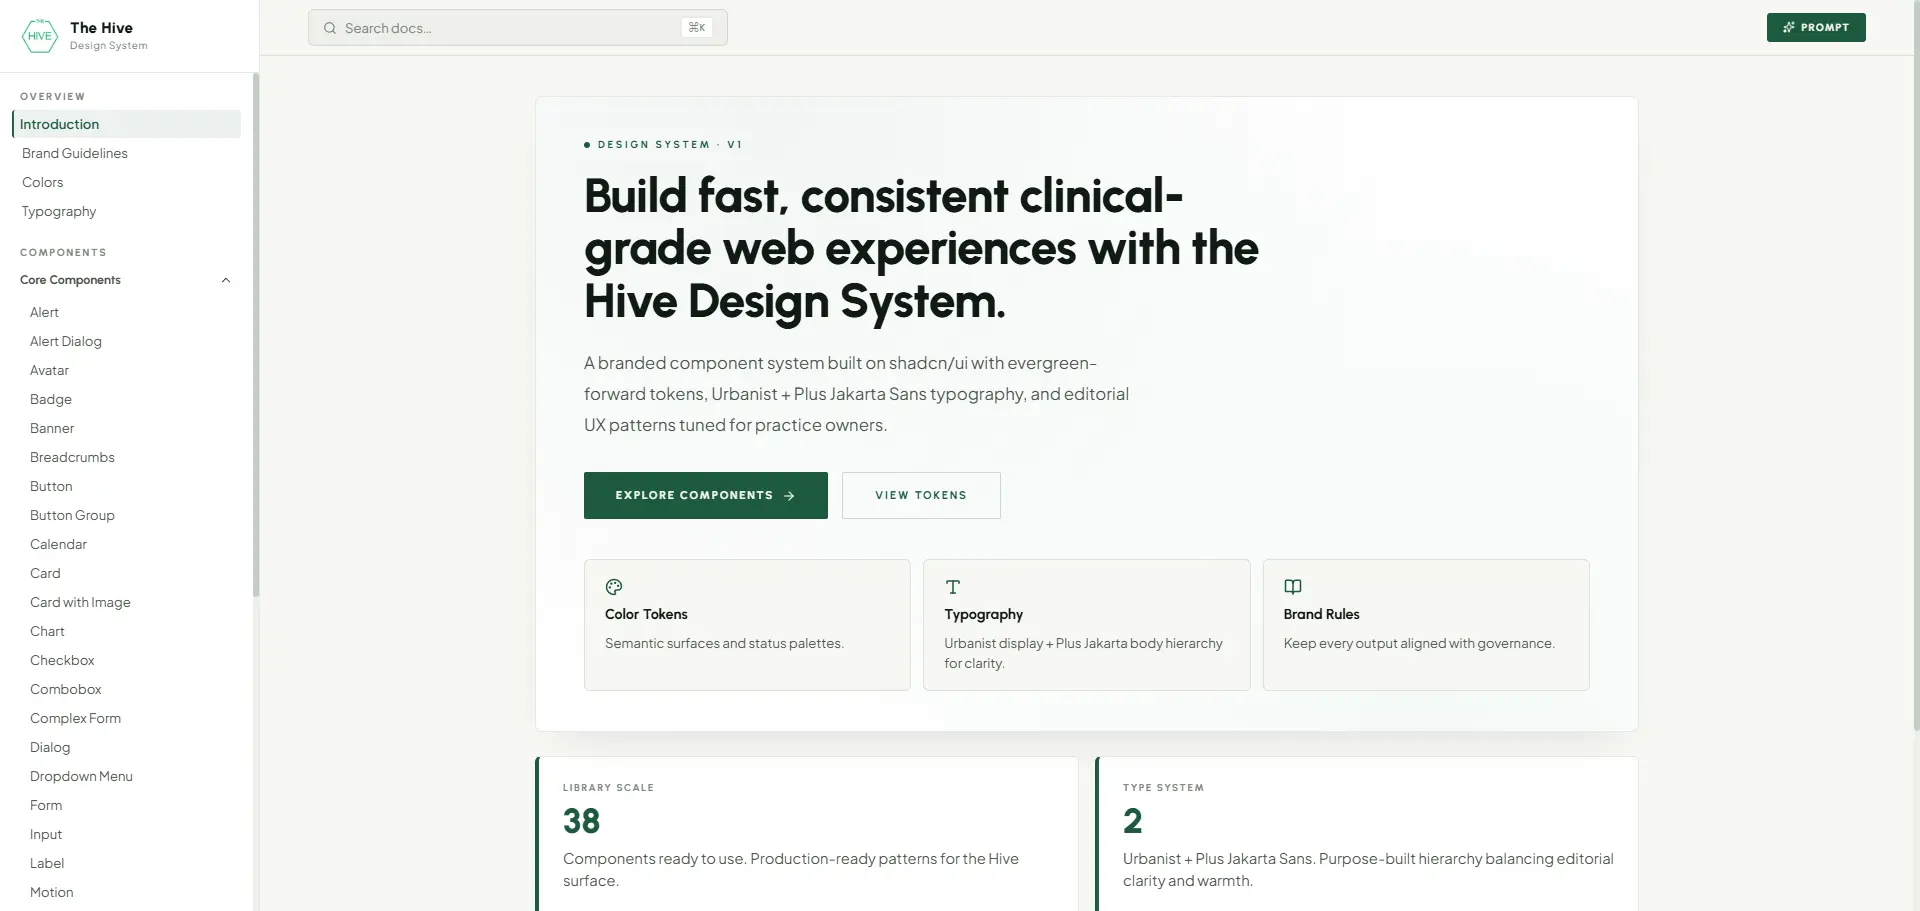Open Dropdown Menu component page

pos(81,776)
